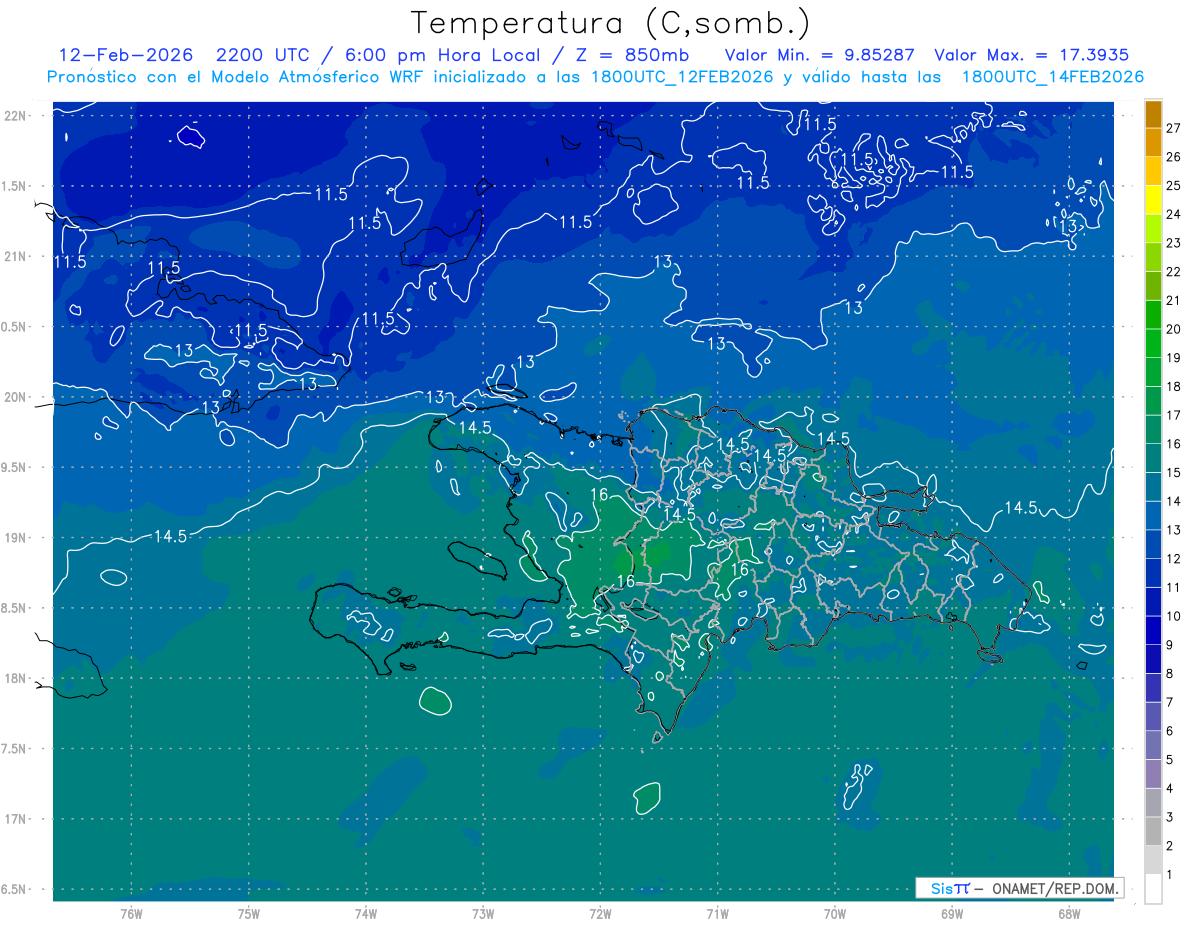Click the color scale label "23"

(x=1174, y=243)
